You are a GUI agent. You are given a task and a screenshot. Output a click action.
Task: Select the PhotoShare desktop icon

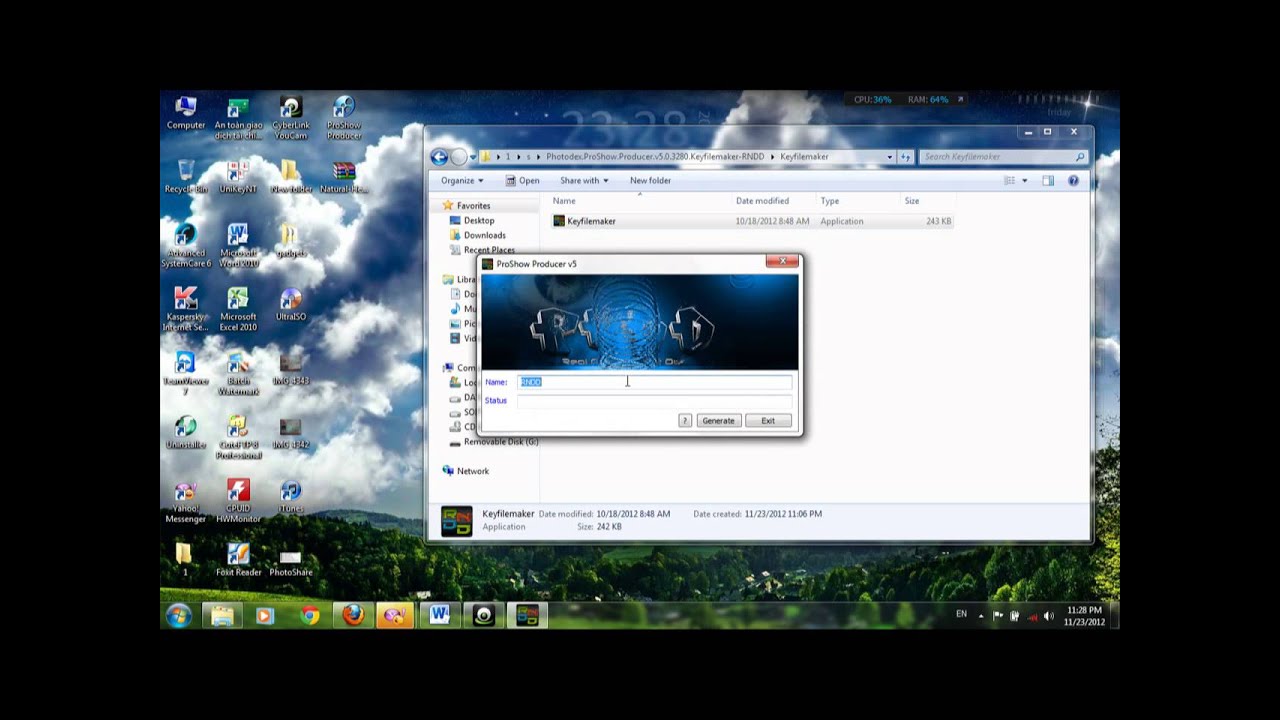click(291, 561)
